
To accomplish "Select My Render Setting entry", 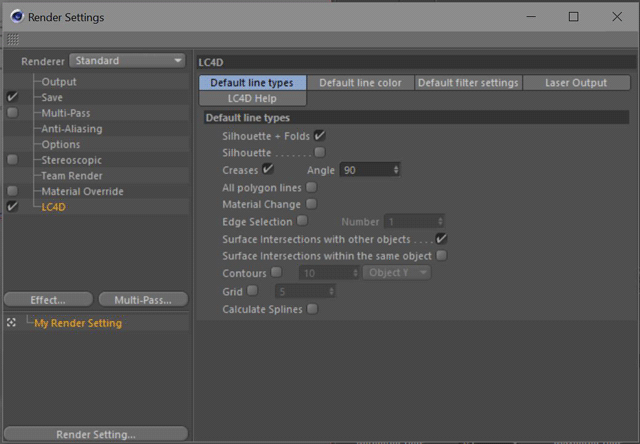I will pyautogui.click(x=78, y=323).
